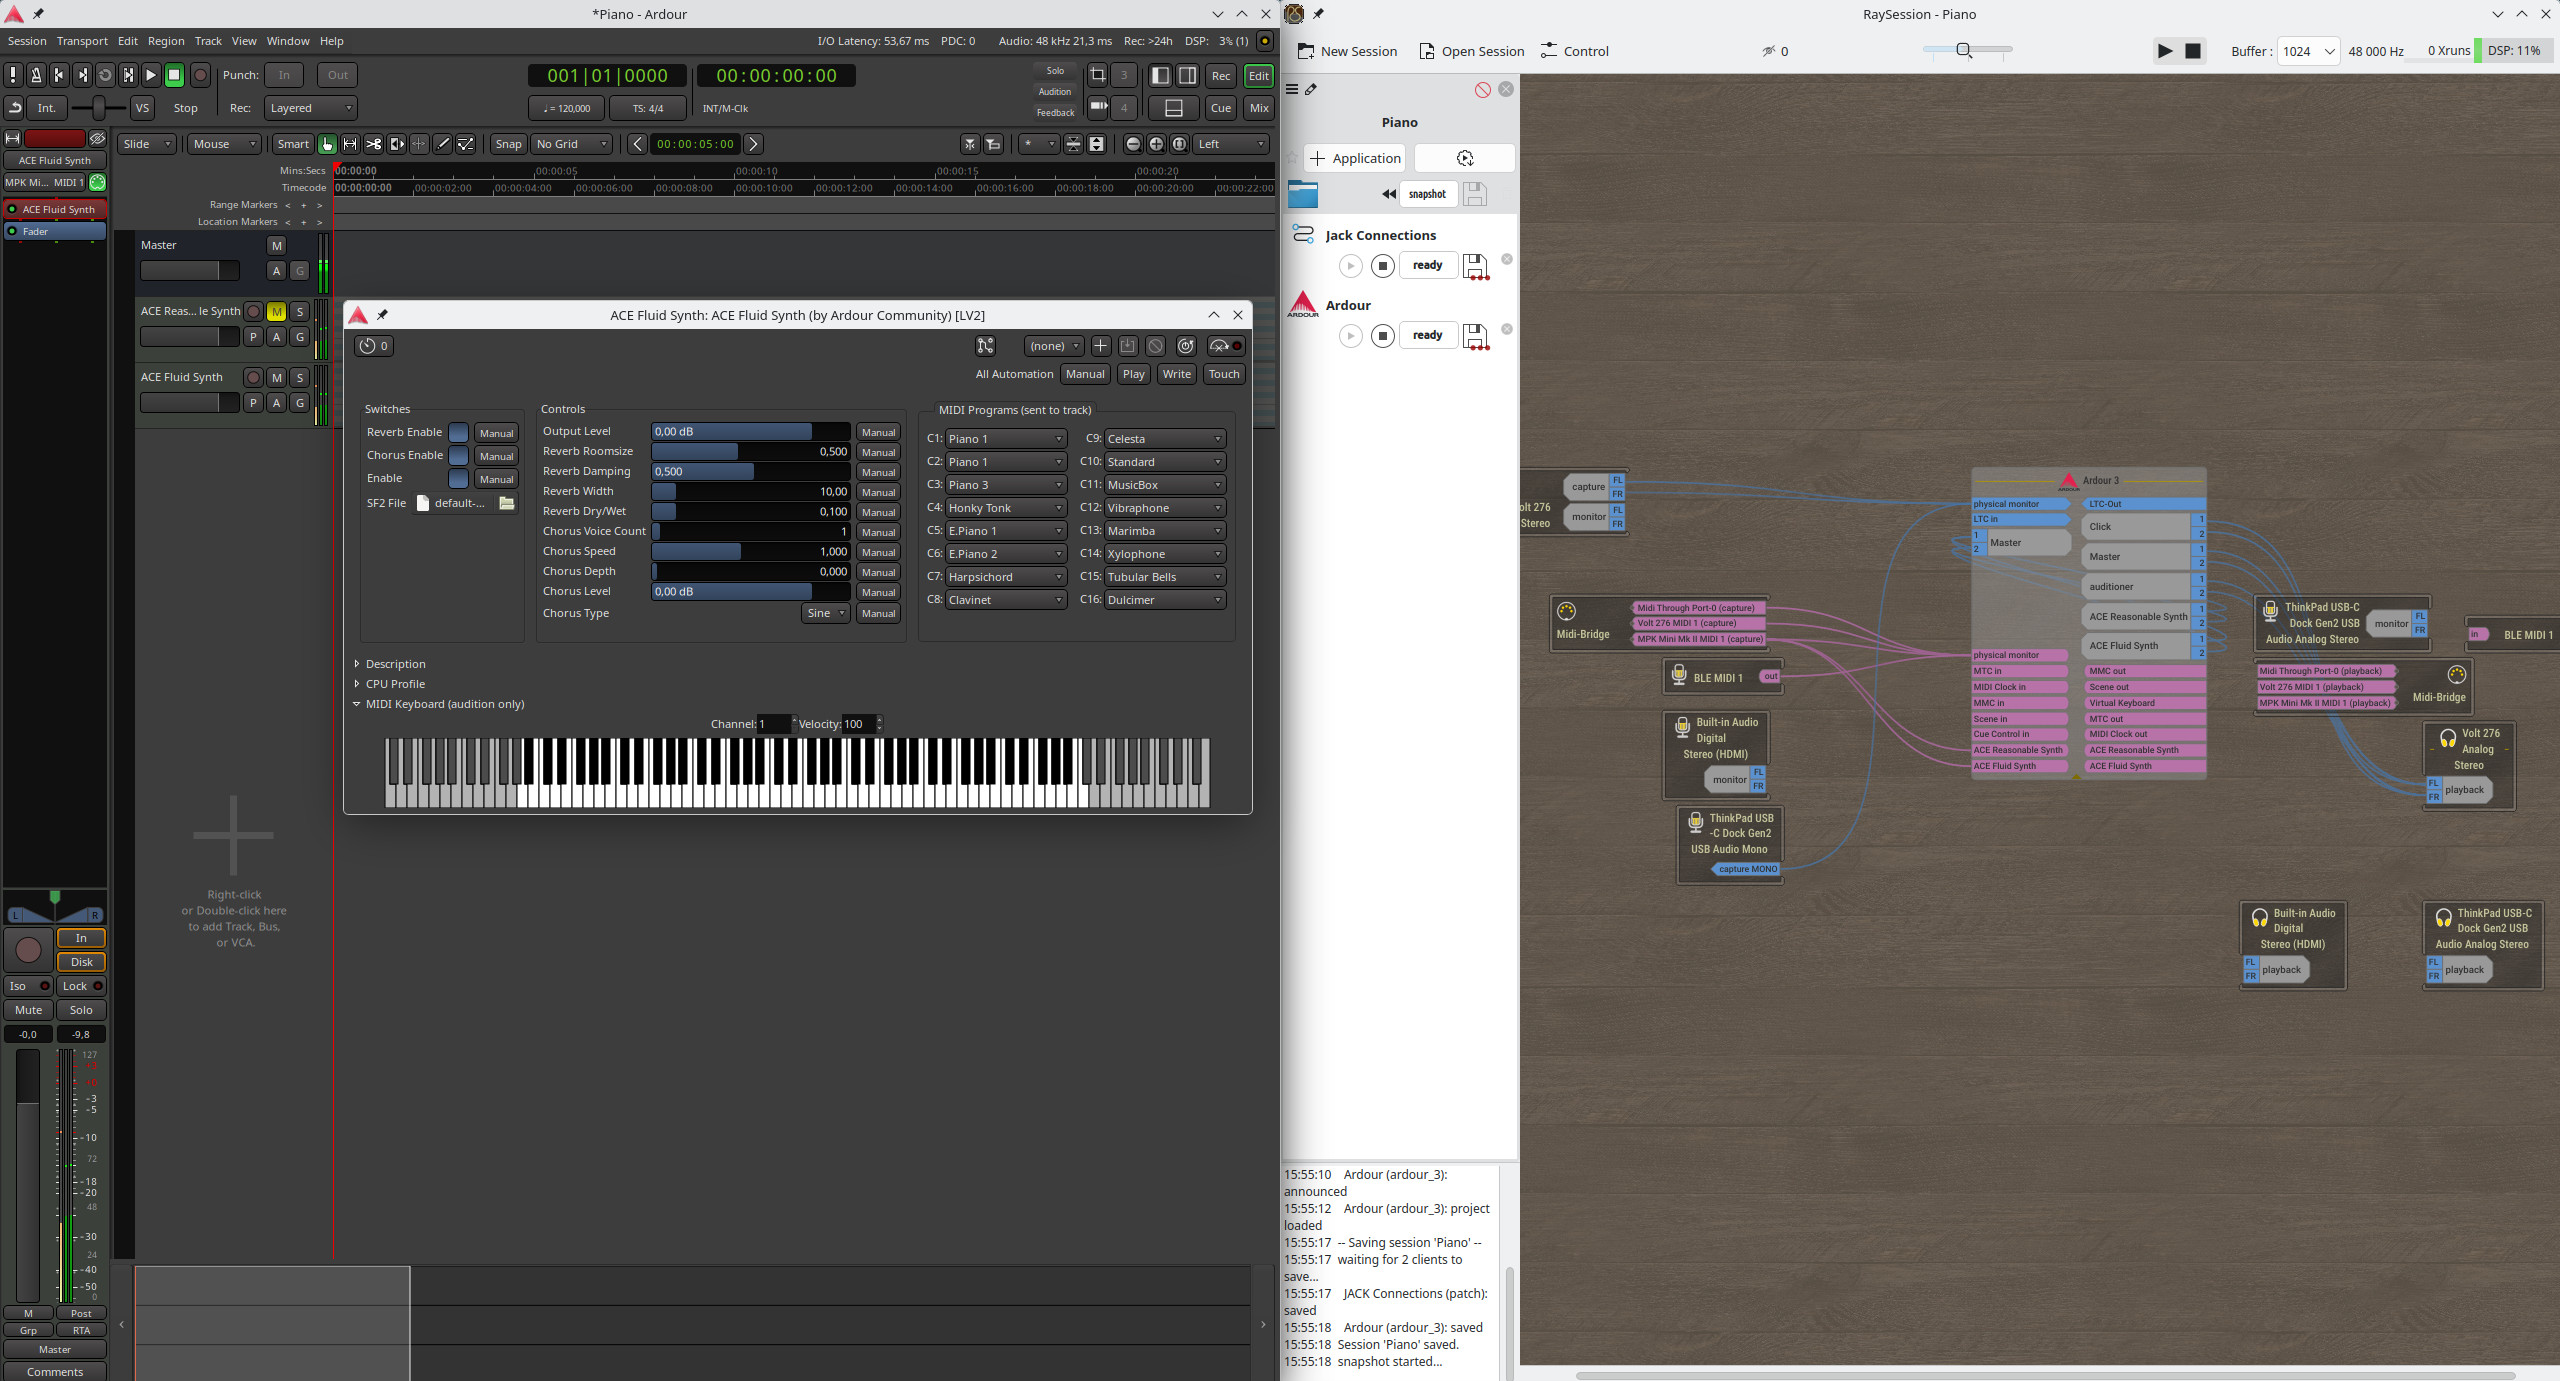Expand tracks vertically in Ardour
Image resolution: width=2560 pixels, height=1381 pixels.
(1096, 144)
